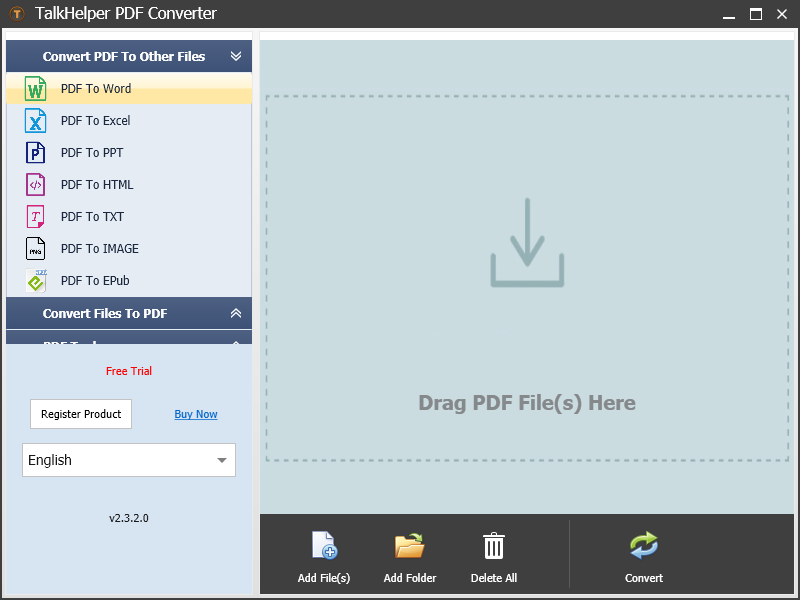The width and height of the screenshot is (800, 600).
Task: Collapse the Convert PDF To Other Files section
Action: [236, 56]
